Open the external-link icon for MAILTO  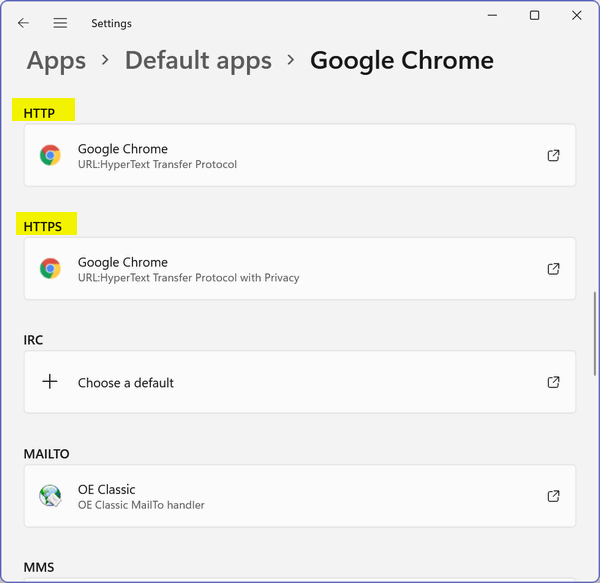click(553, 496)
